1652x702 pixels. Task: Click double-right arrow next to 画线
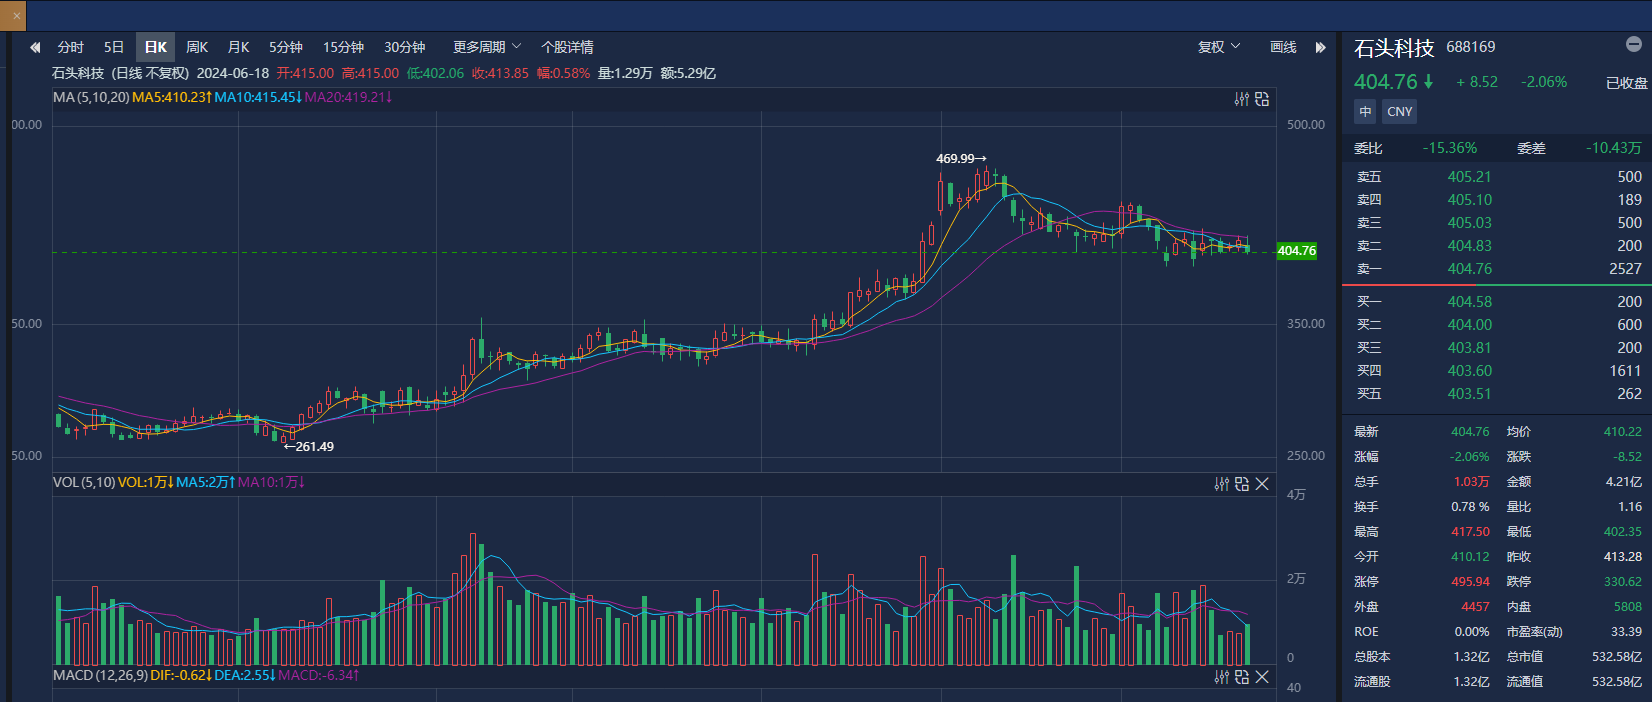pos(1320,47)
